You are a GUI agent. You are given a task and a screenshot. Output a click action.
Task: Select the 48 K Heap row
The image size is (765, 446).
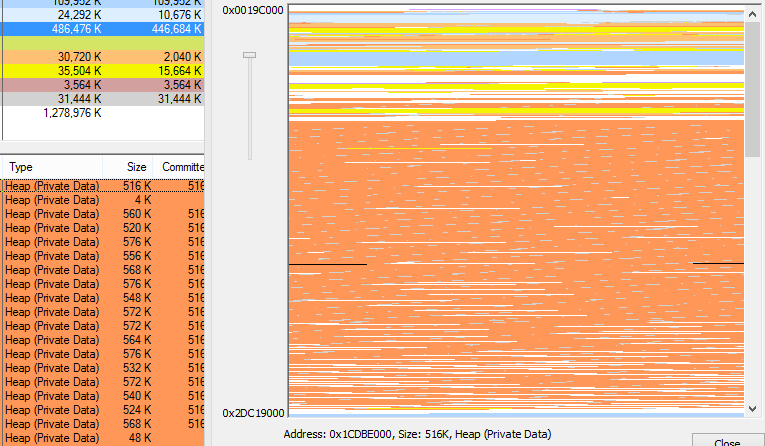tap(100, 438)
